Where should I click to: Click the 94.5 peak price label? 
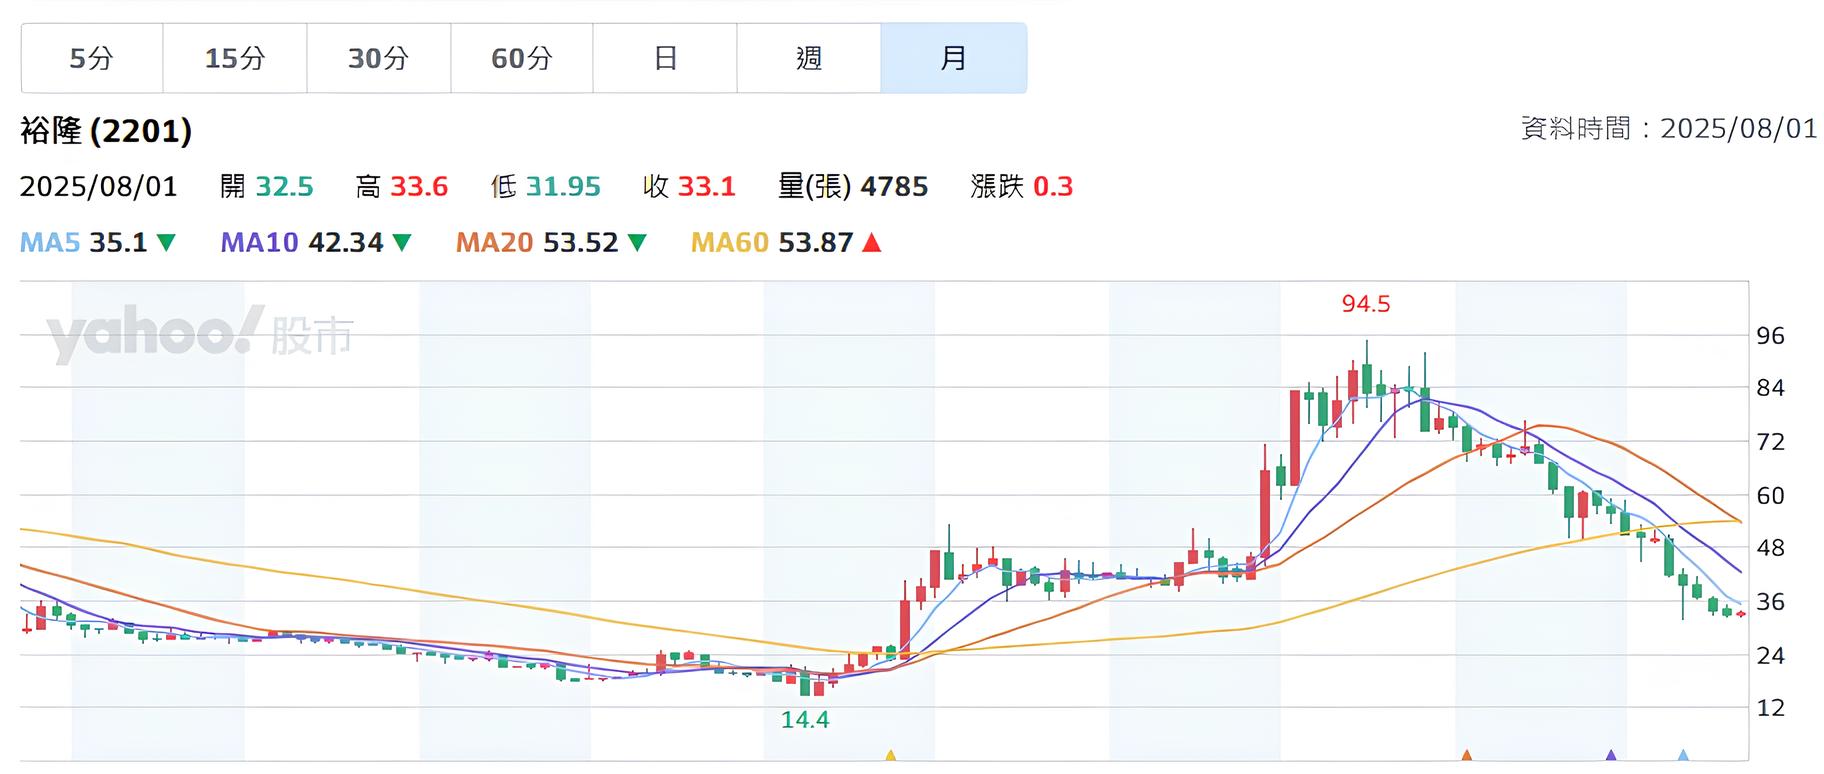click(x=1366, y=304)
